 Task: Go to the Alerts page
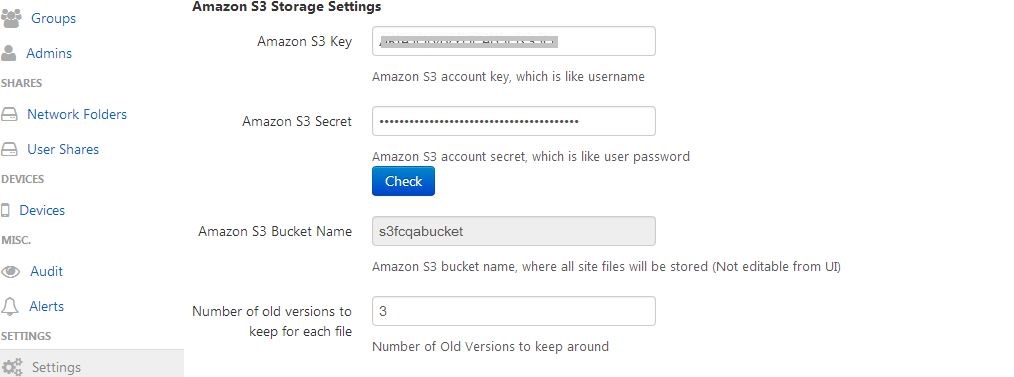click(47, 306)
